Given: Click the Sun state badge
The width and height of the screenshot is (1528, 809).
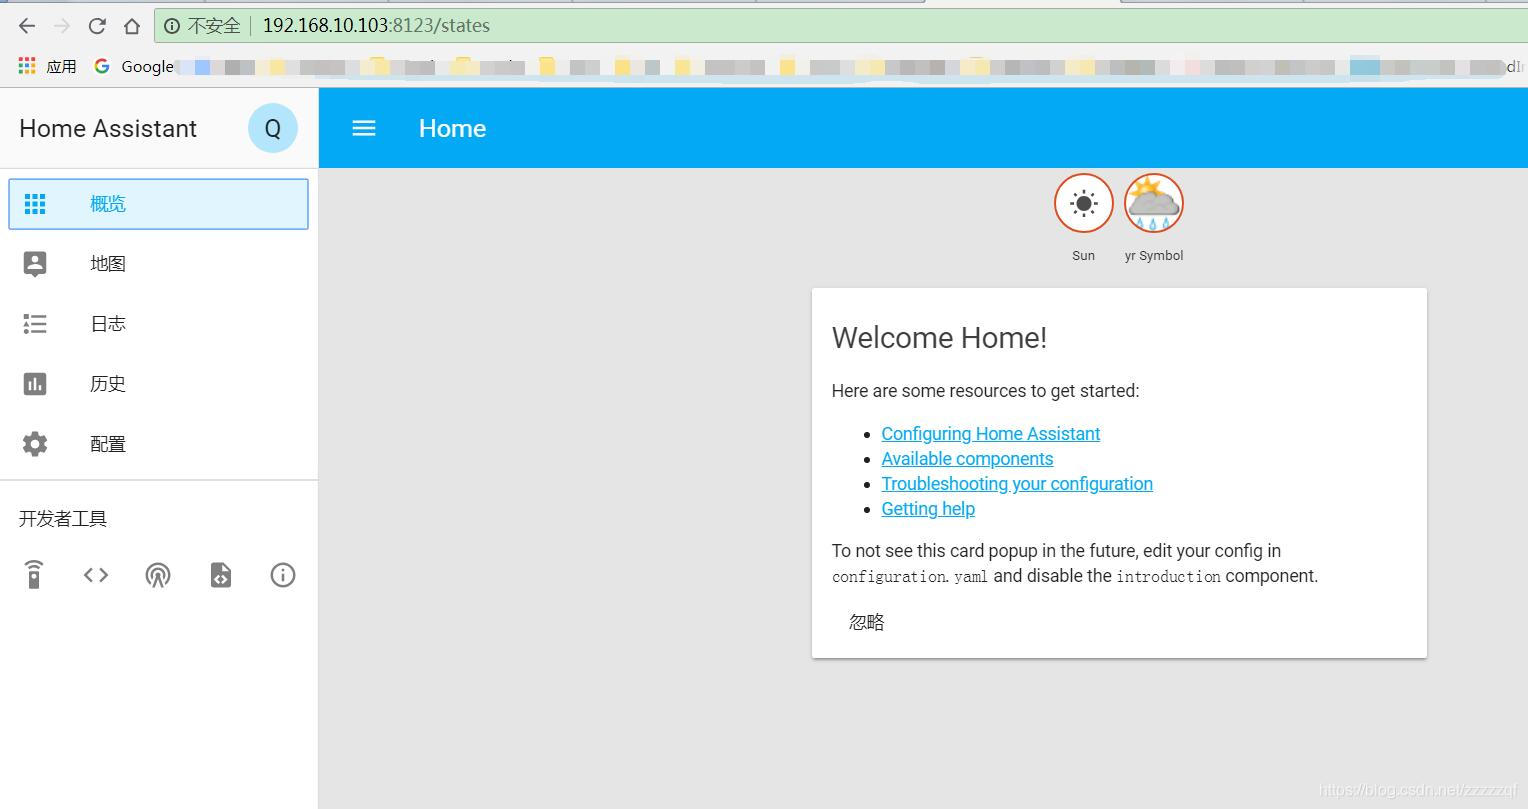Looking at the screenshot, I should click(x=1083, y=203).
